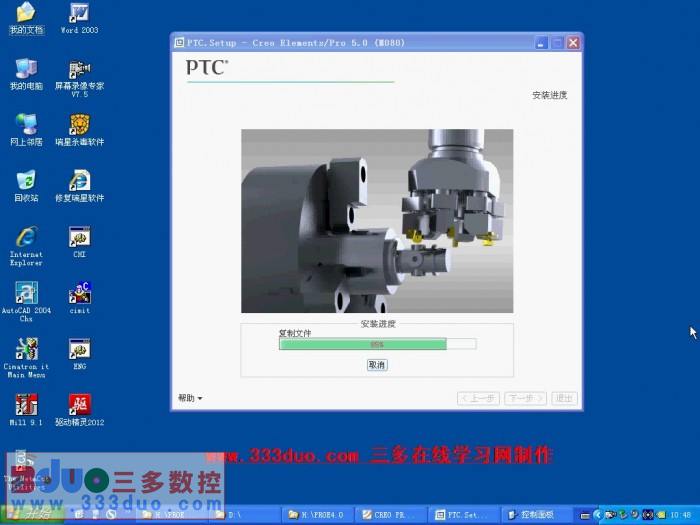Click the greyed-out 下一步 button
Viewport: 700px width, 525px height.
(x=525, y=398)
